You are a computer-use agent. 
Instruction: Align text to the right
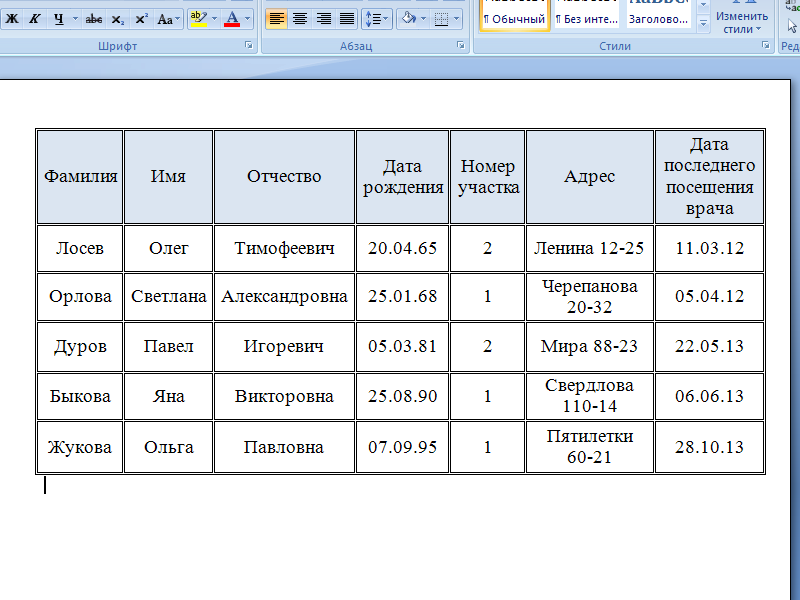324,19
